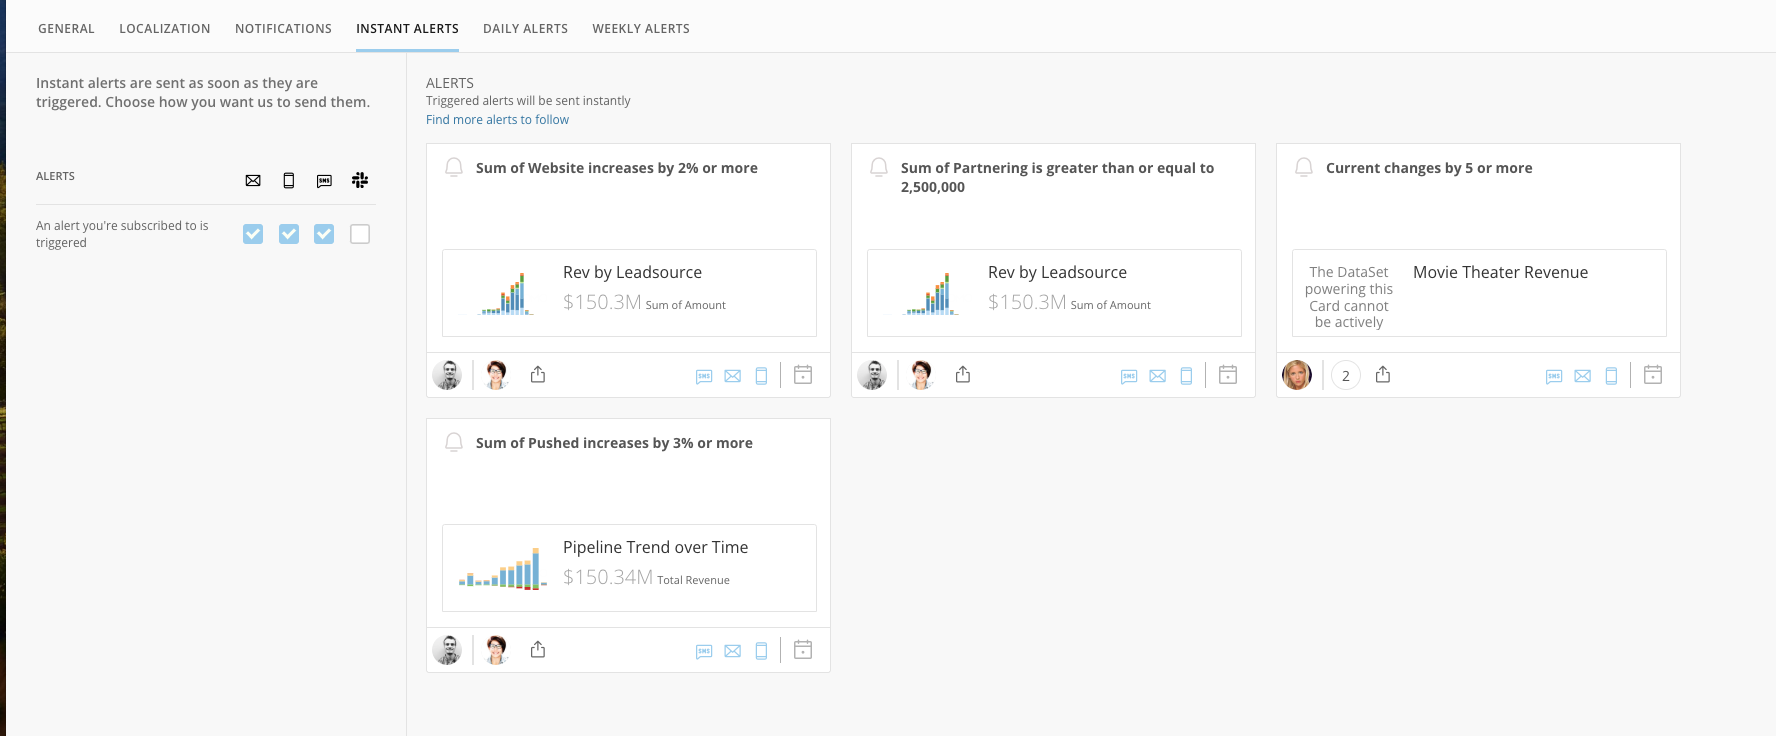Go to the Notifications tab
This screenshot has width=1776, height=736.
click(283, 29)
